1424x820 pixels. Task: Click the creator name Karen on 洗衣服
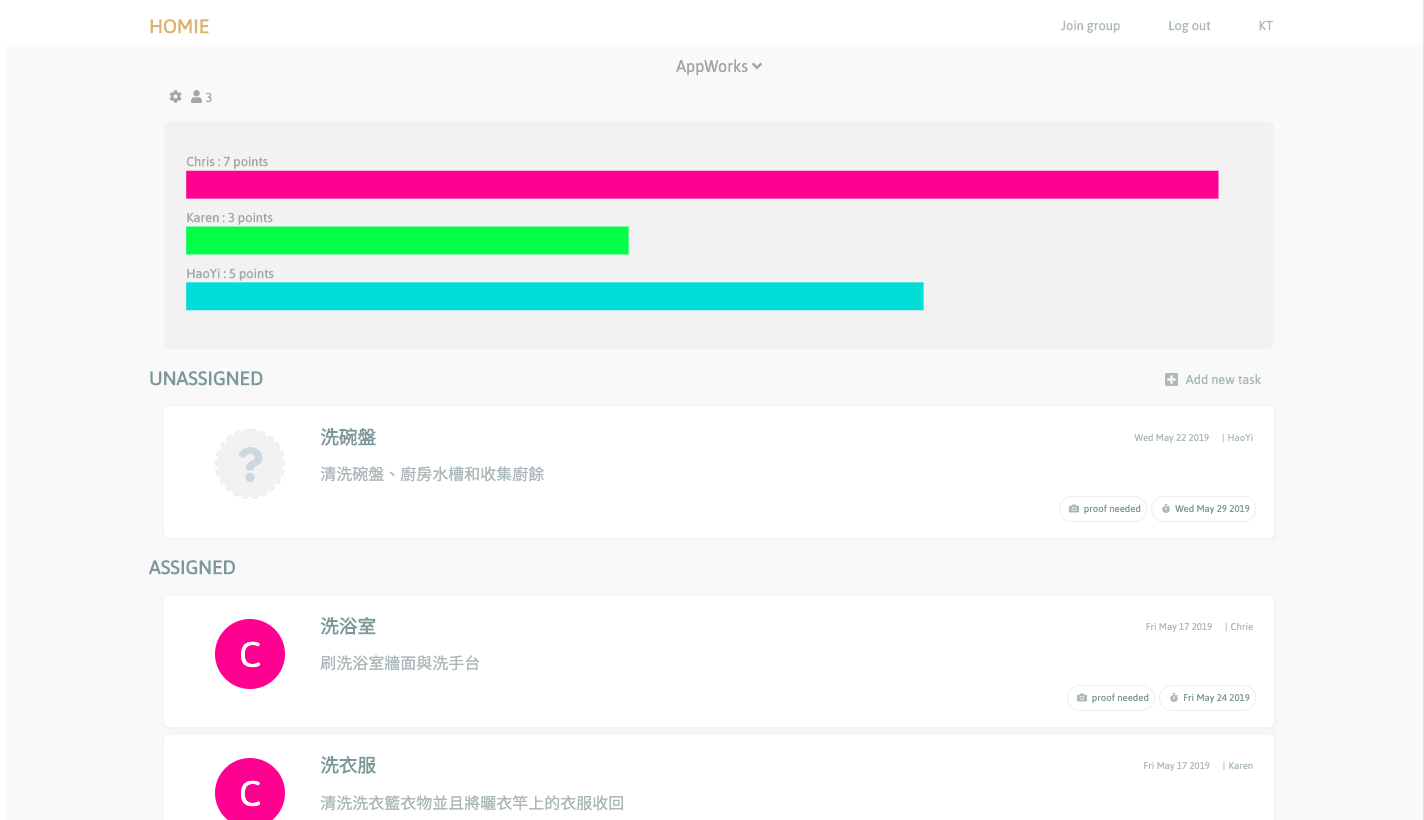pyautogui.click(x=1240, y=766)
